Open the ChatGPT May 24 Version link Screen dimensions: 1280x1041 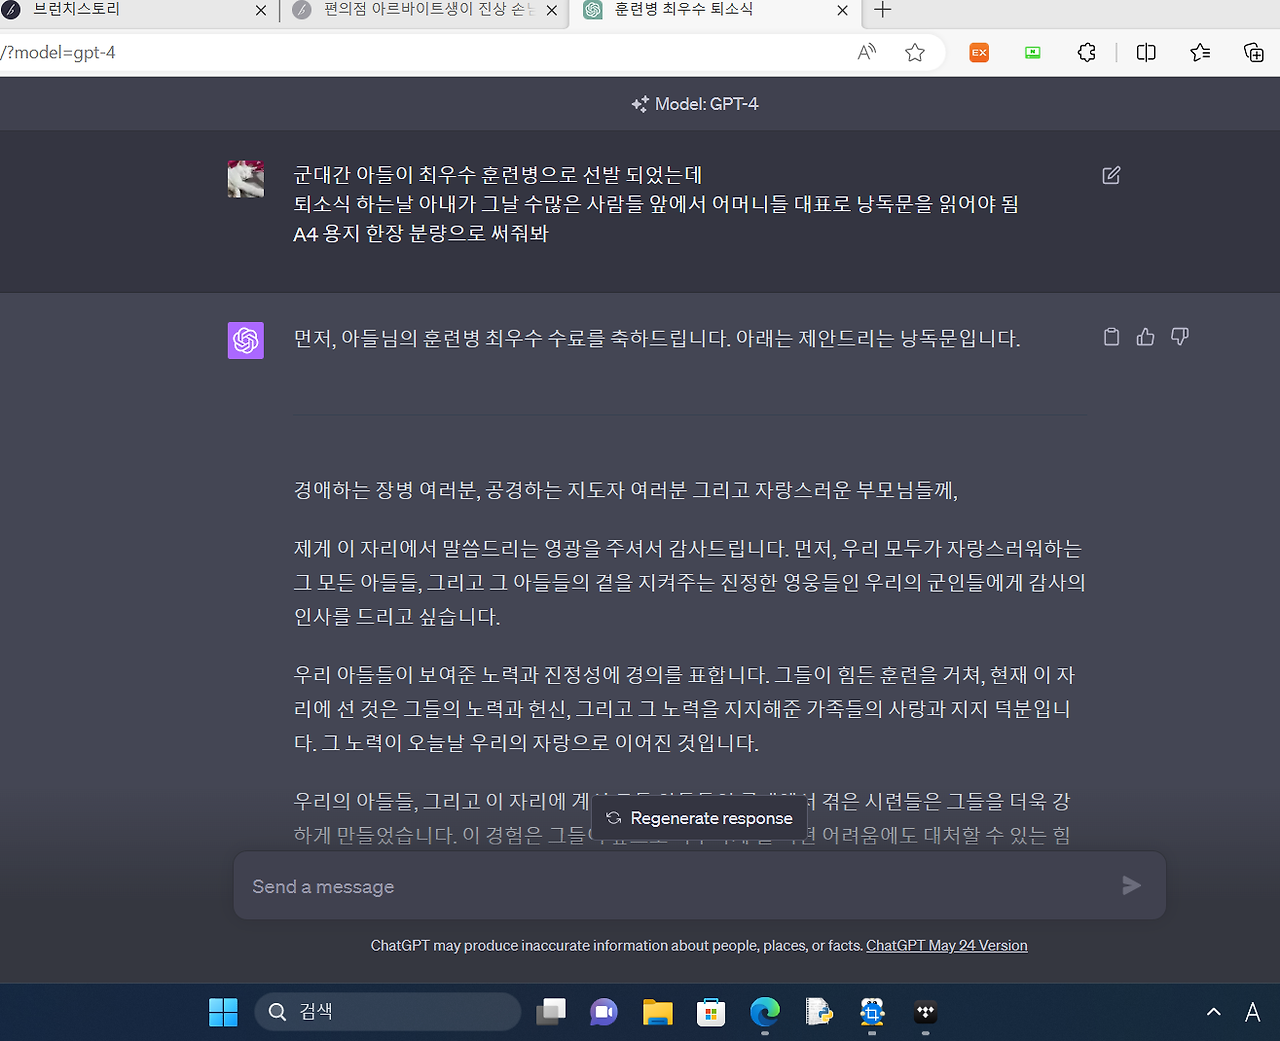coord(947,945)
